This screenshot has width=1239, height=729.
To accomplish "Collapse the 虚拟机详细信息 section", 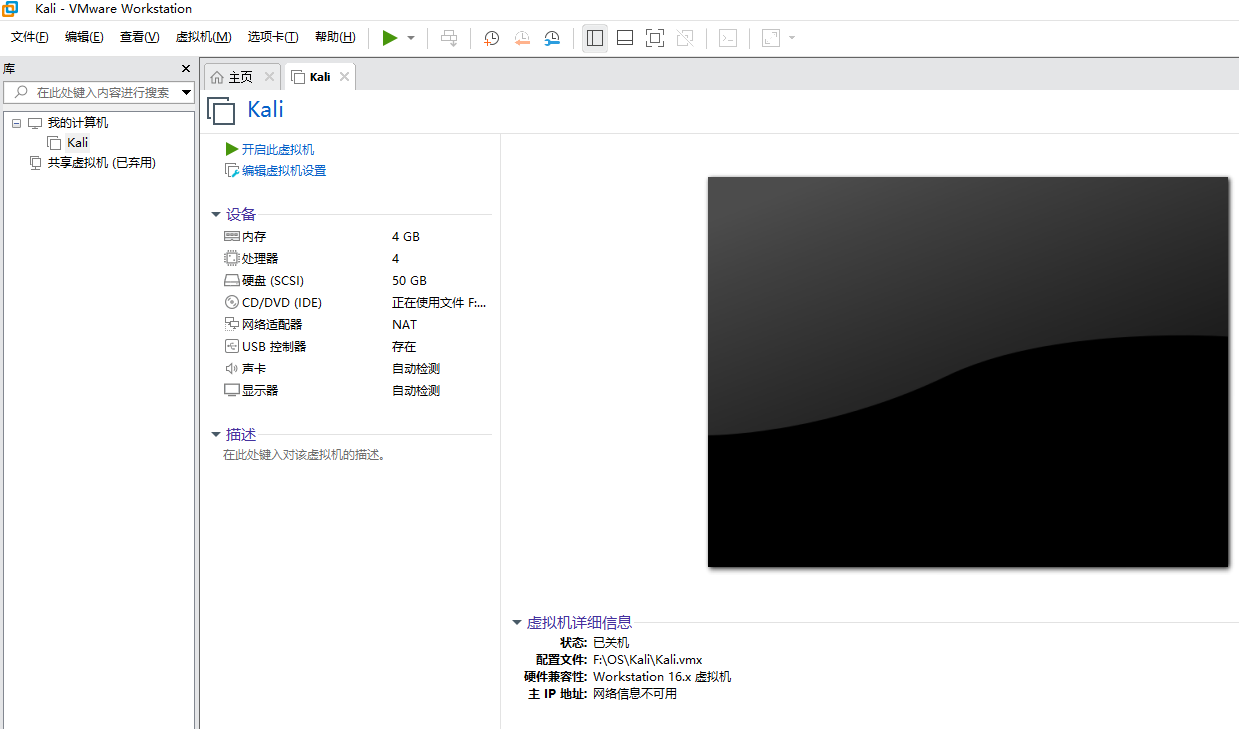I will coord(517,622).
